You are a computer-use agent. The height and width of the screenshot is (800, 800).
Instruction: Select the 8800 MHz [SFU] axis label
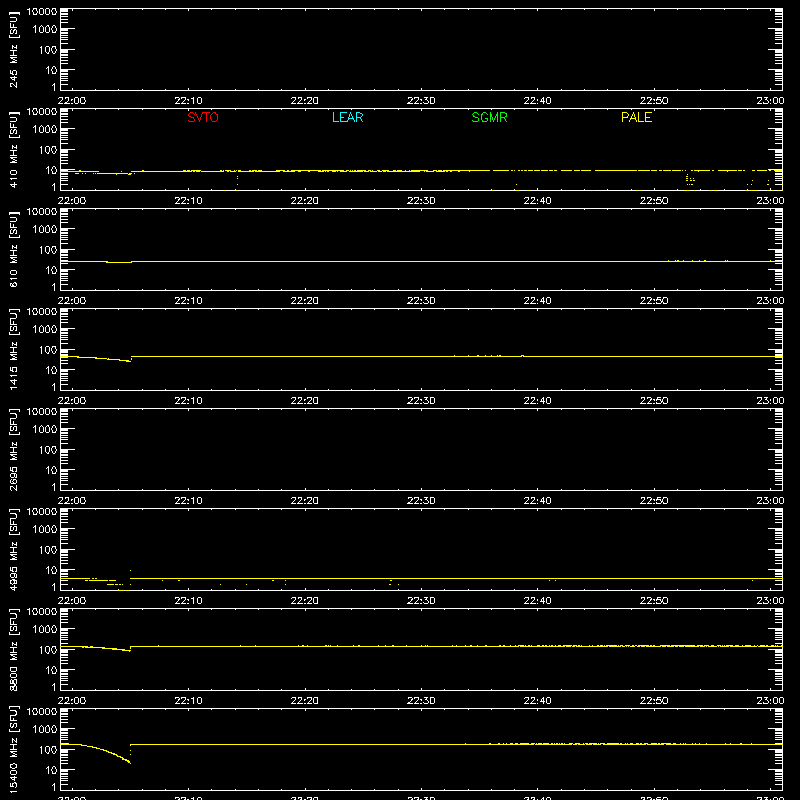click(x=13, y=650)
